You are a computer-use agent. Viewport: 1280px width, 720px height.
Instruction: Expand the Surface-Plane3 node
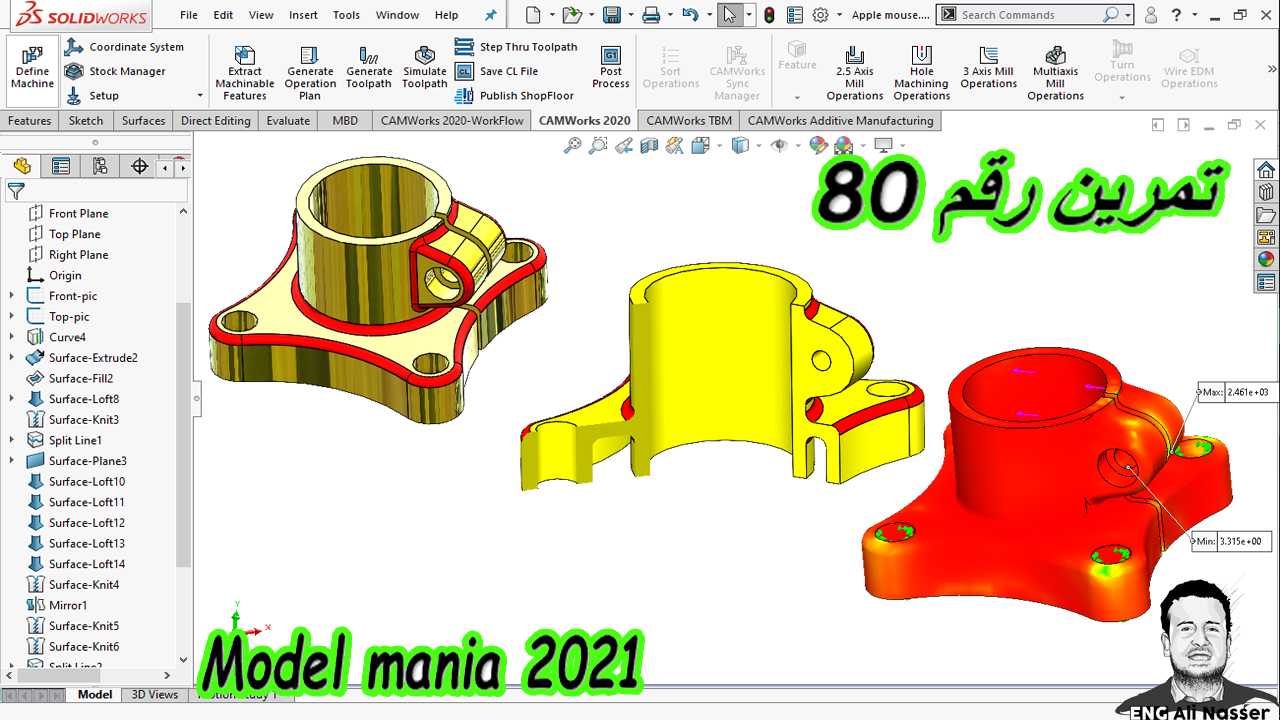[x=12, y=461]
